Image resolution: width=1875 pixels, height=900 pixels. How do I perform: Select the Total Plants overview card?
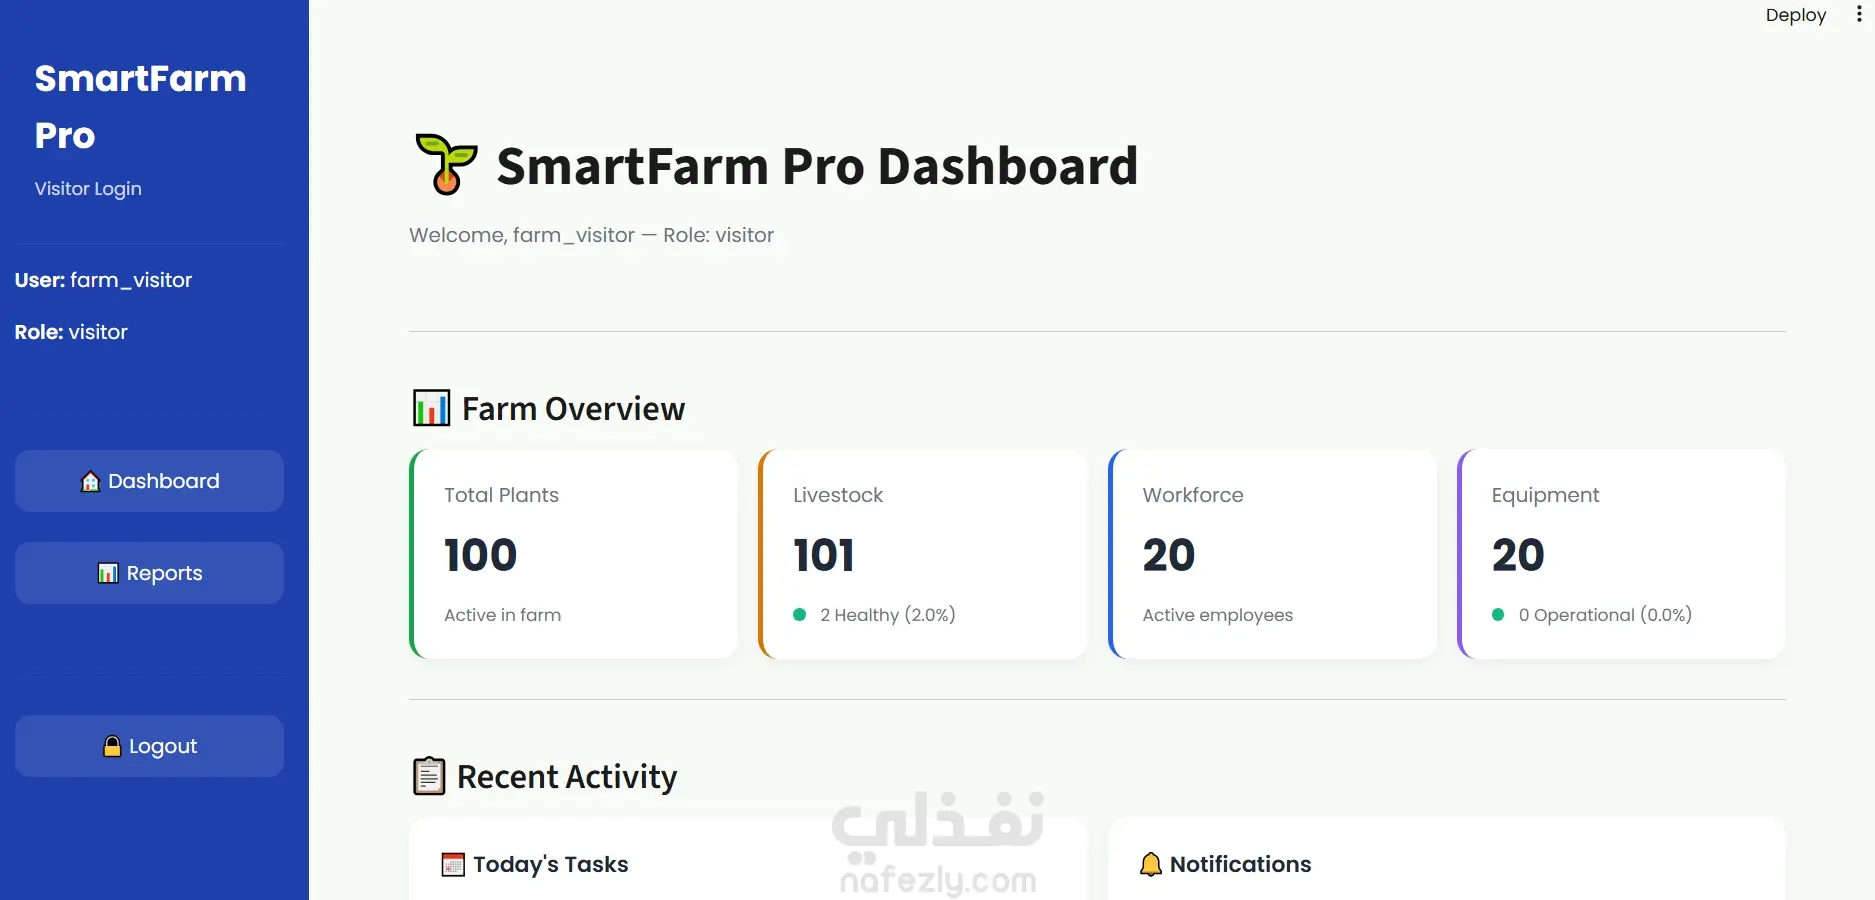pyautogui.click(x=574, y=554)
